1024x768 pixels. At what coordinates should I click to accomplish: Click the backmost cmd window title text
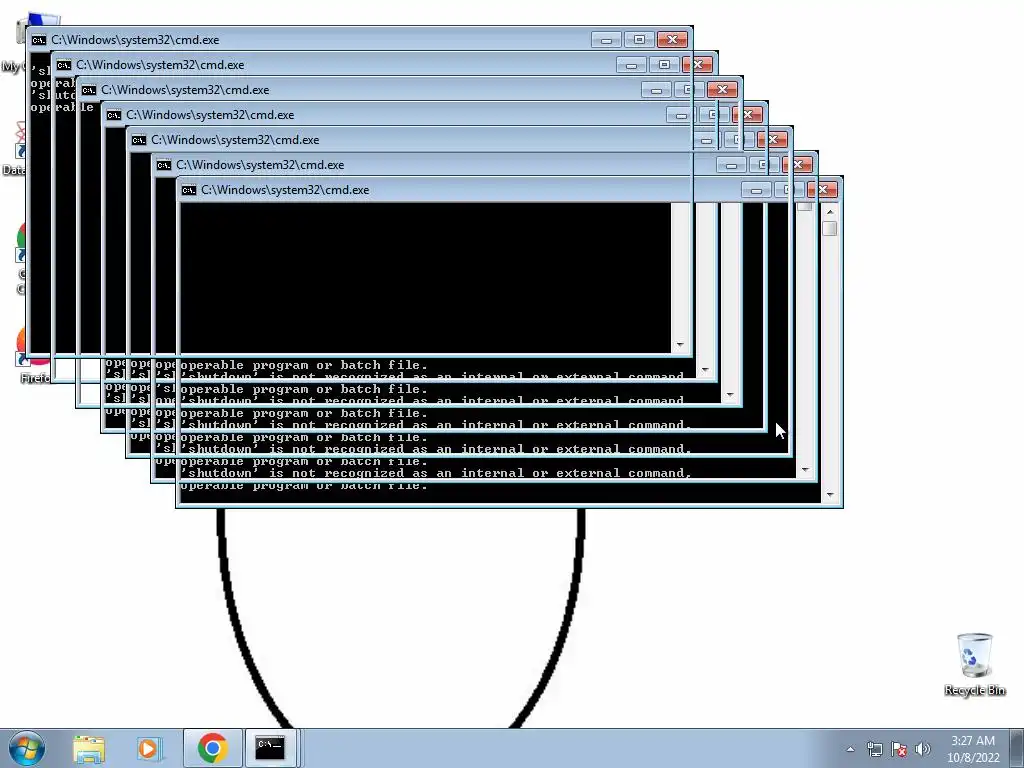[x=135, y=40]
